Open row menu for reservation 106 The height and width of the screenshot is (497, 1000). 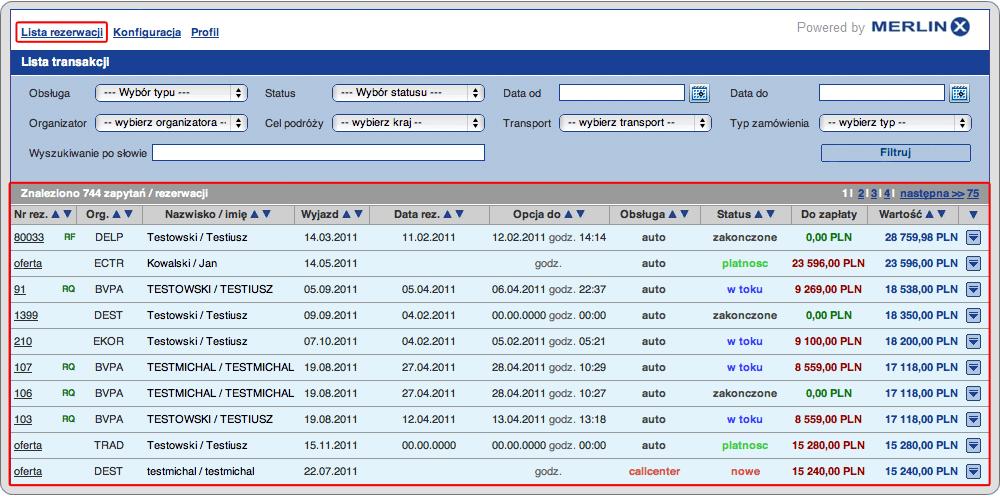click(x=973, y=394)
